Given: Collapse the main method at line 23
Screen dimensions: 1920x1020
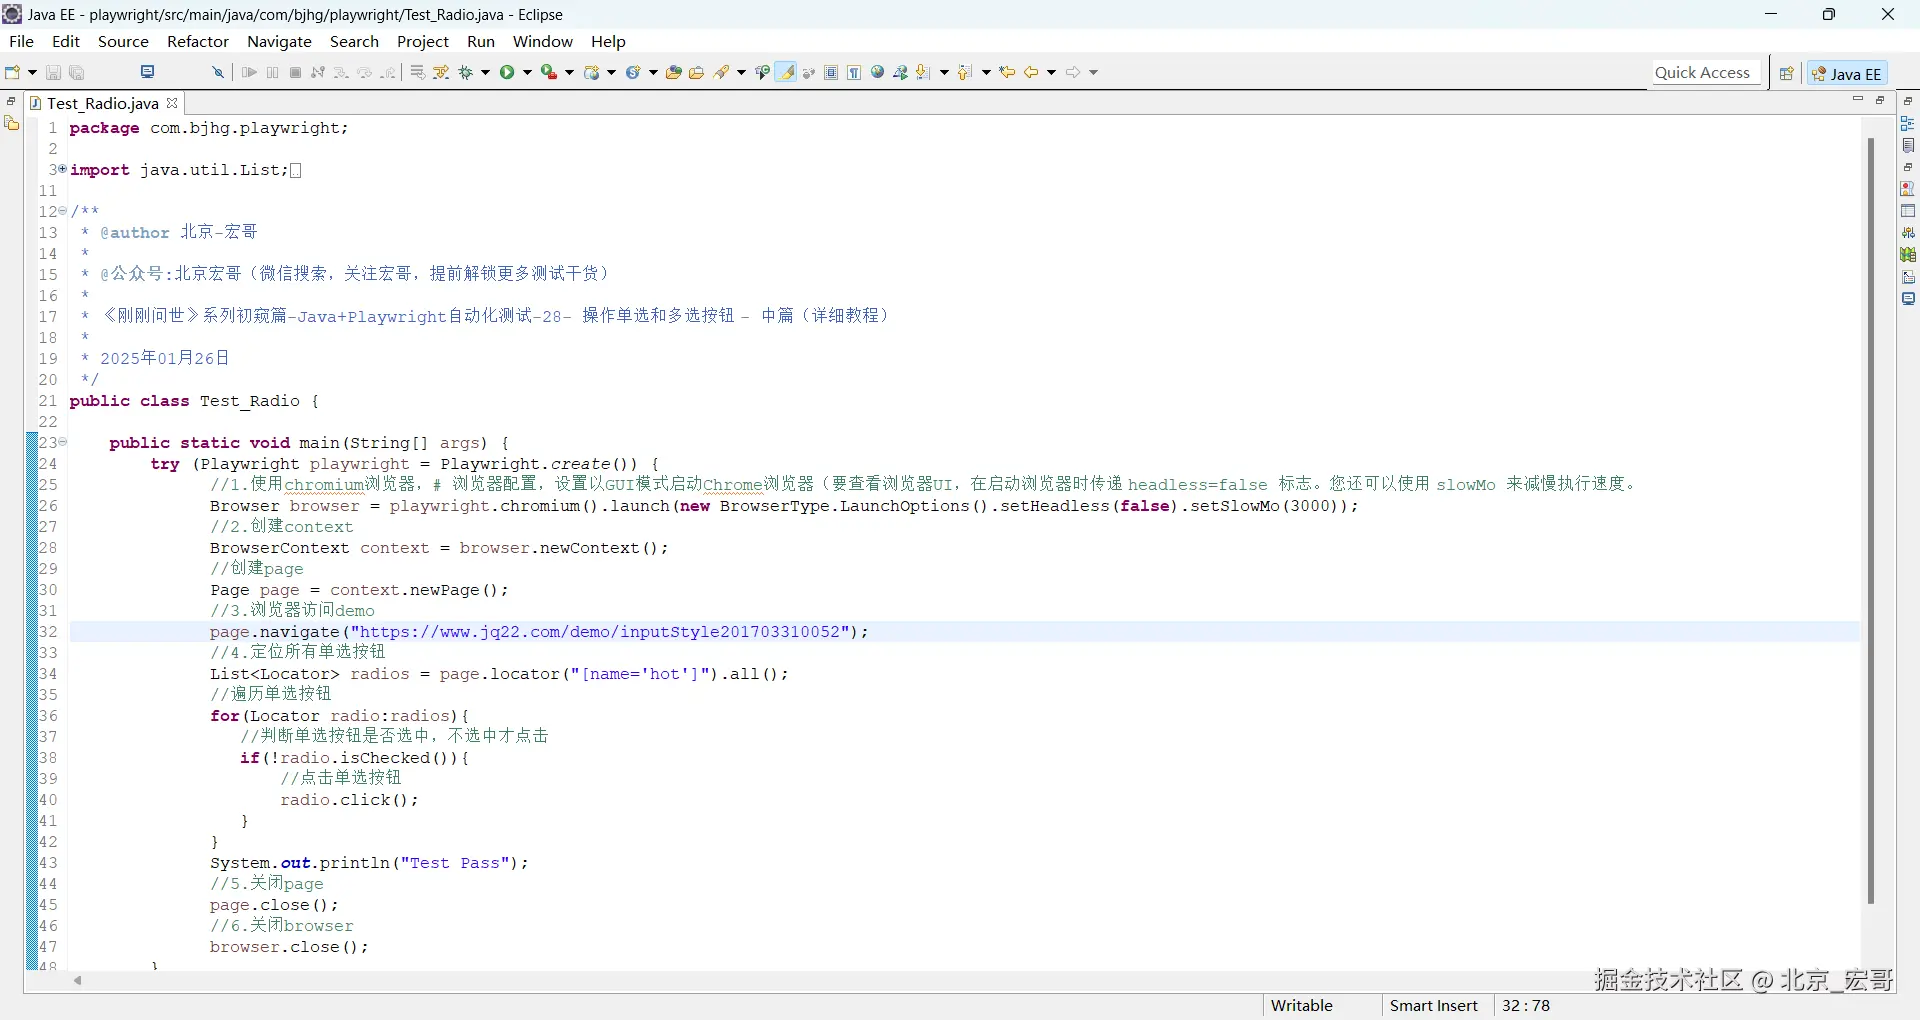Looking at the screenshot, I should click(62, 442).
